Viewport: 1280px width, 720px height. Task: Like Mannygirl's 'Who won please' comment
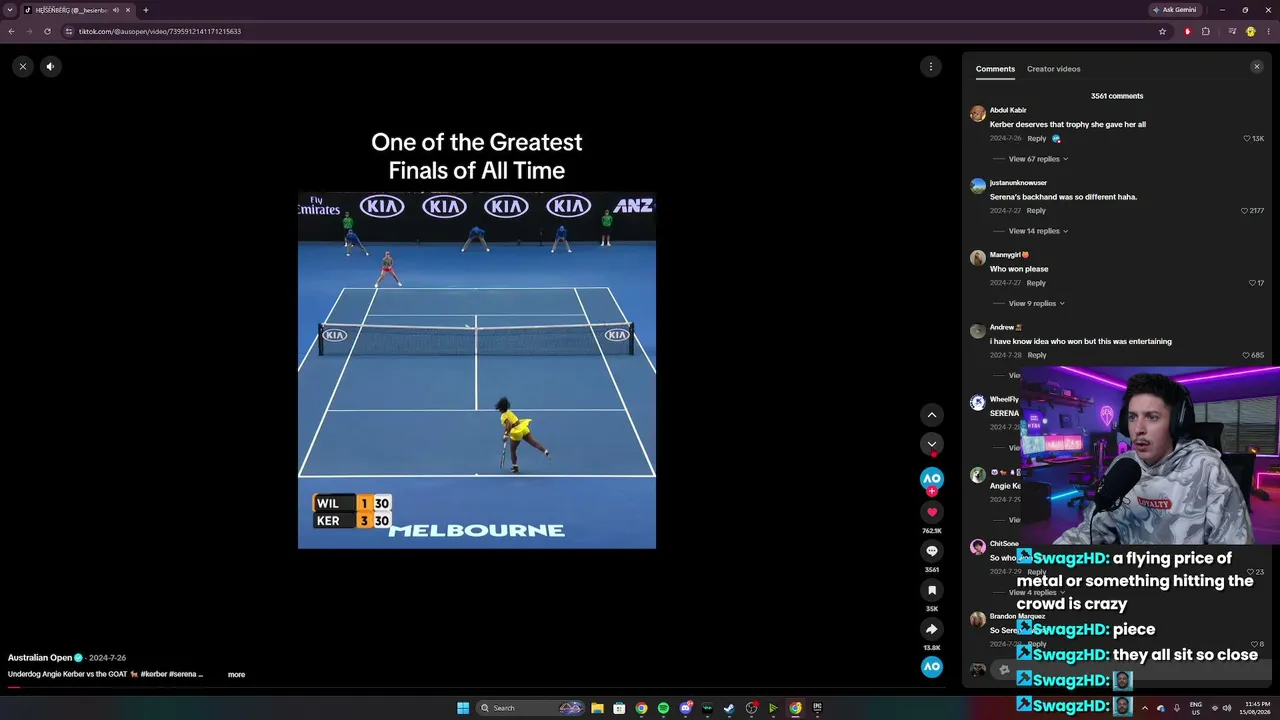(x=1252, y=283)
